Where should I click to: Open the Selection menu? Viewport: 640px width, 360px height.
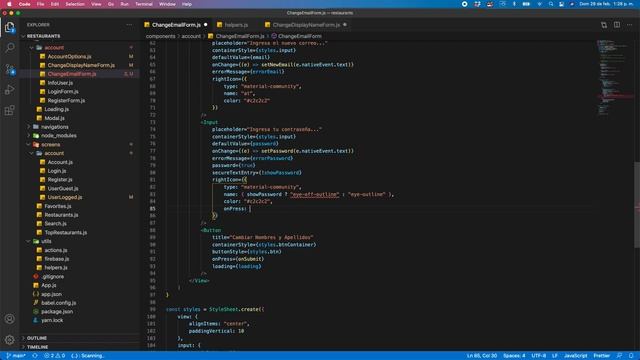75,4
